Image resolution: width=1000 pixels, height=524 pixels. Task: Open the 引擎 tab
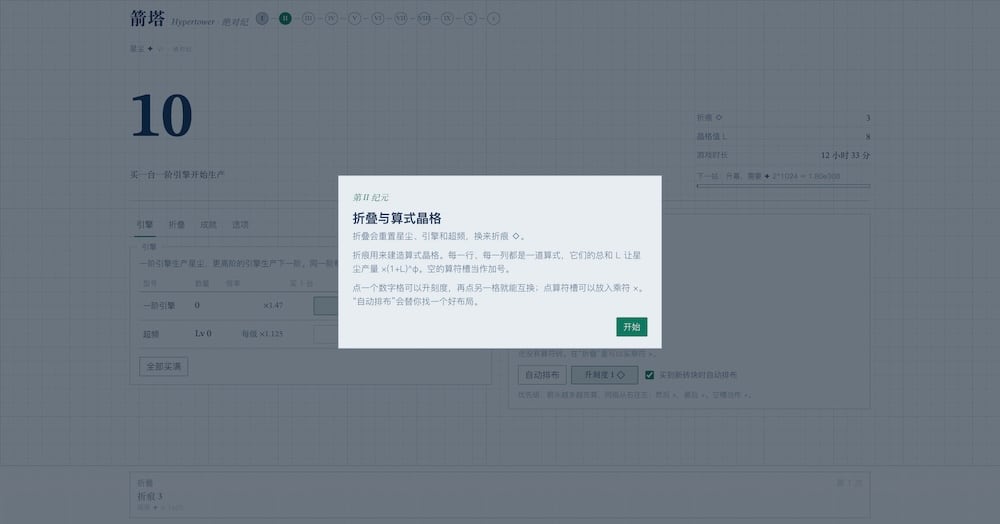(x=145, y=224)
